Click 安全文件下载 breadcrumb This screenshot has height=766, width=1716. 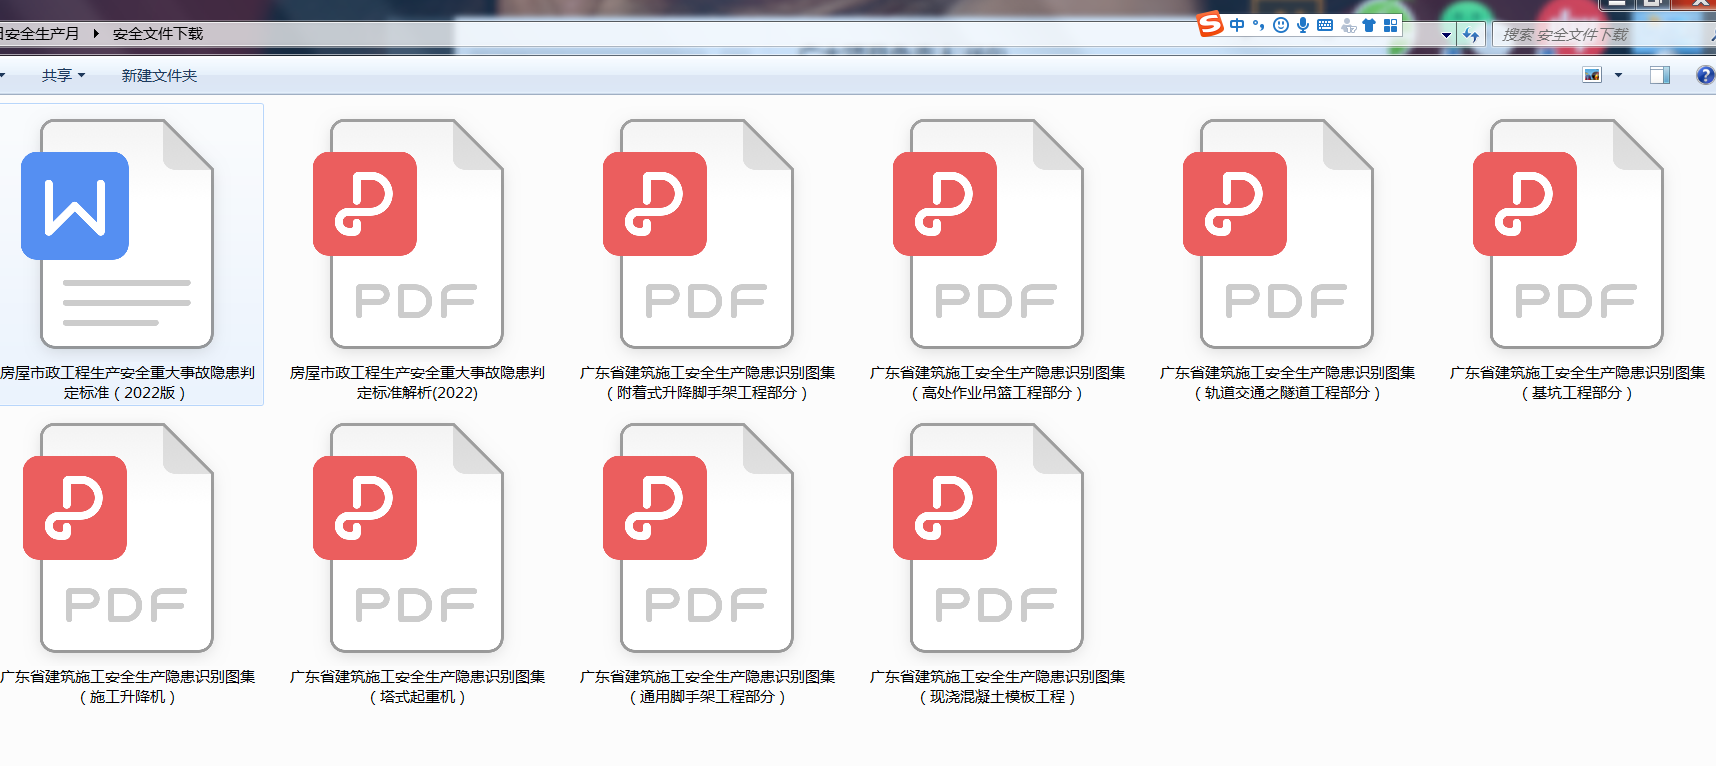pos(158,34)
